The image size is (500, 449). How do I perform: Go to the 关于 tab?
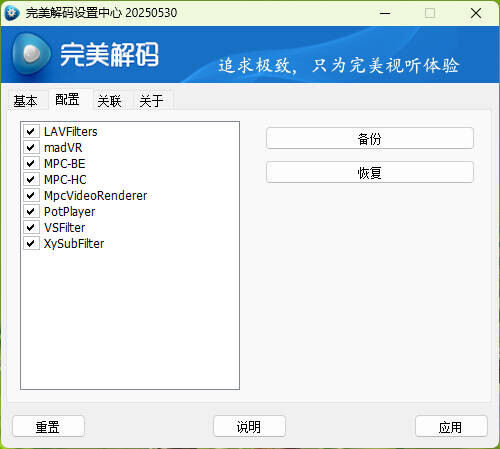(151, 101)
